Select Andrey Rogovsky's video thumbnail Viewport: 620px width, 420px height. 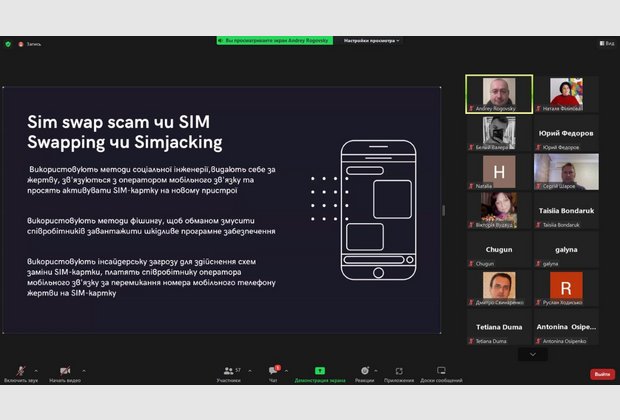click(499, 94)
